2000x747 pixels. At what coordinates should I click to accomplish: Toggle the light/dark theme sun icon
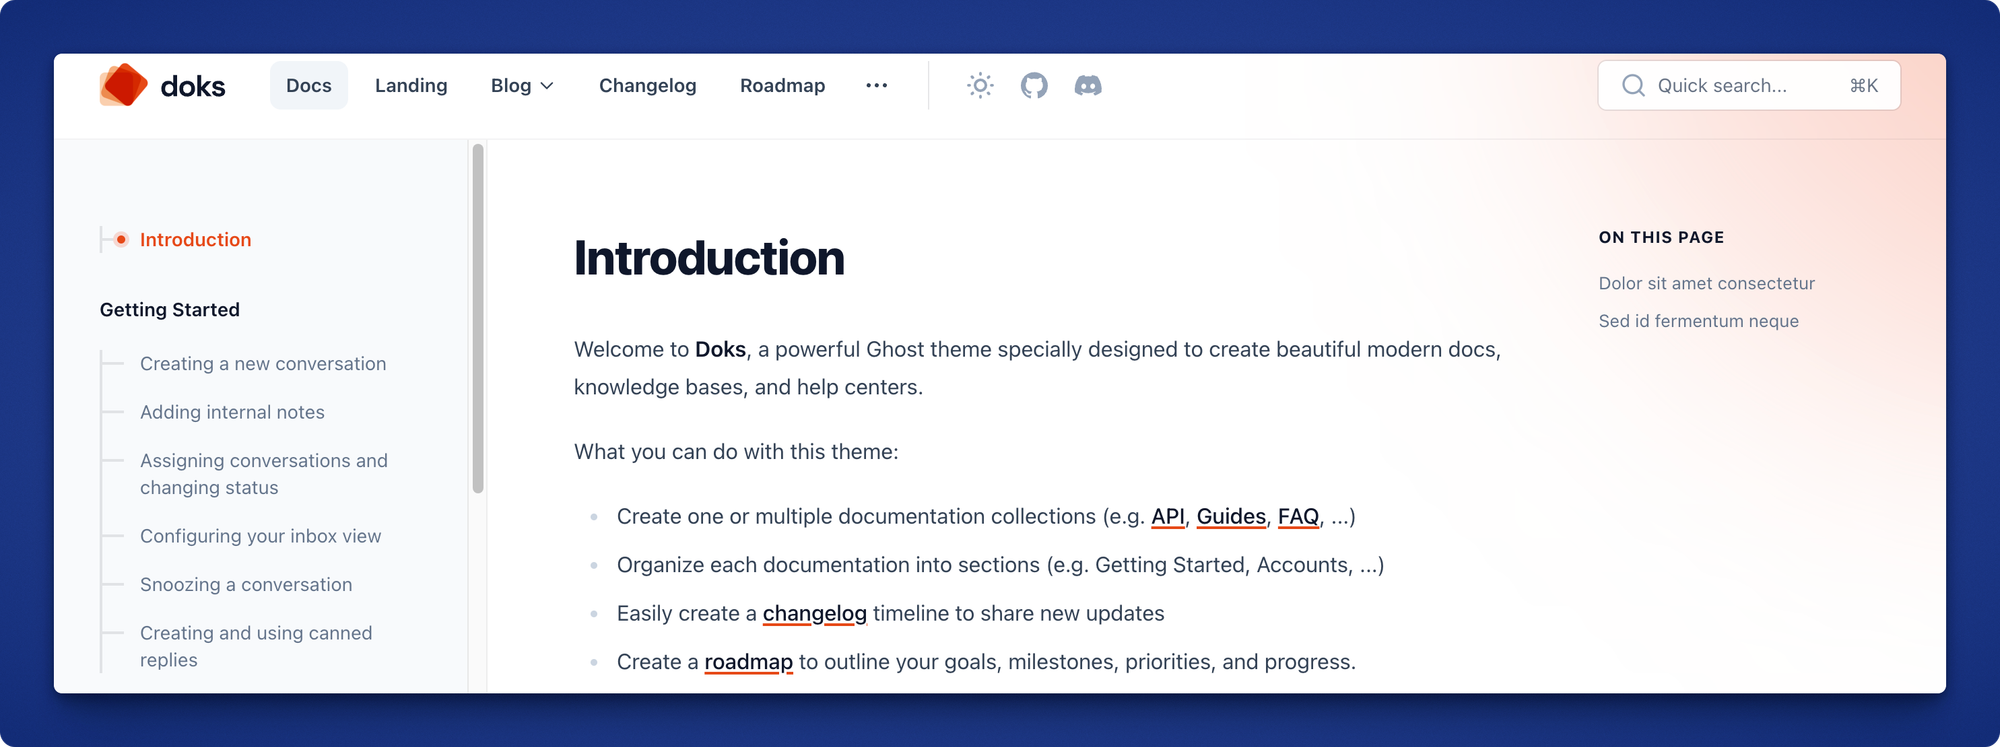click(x=980, y=85)
